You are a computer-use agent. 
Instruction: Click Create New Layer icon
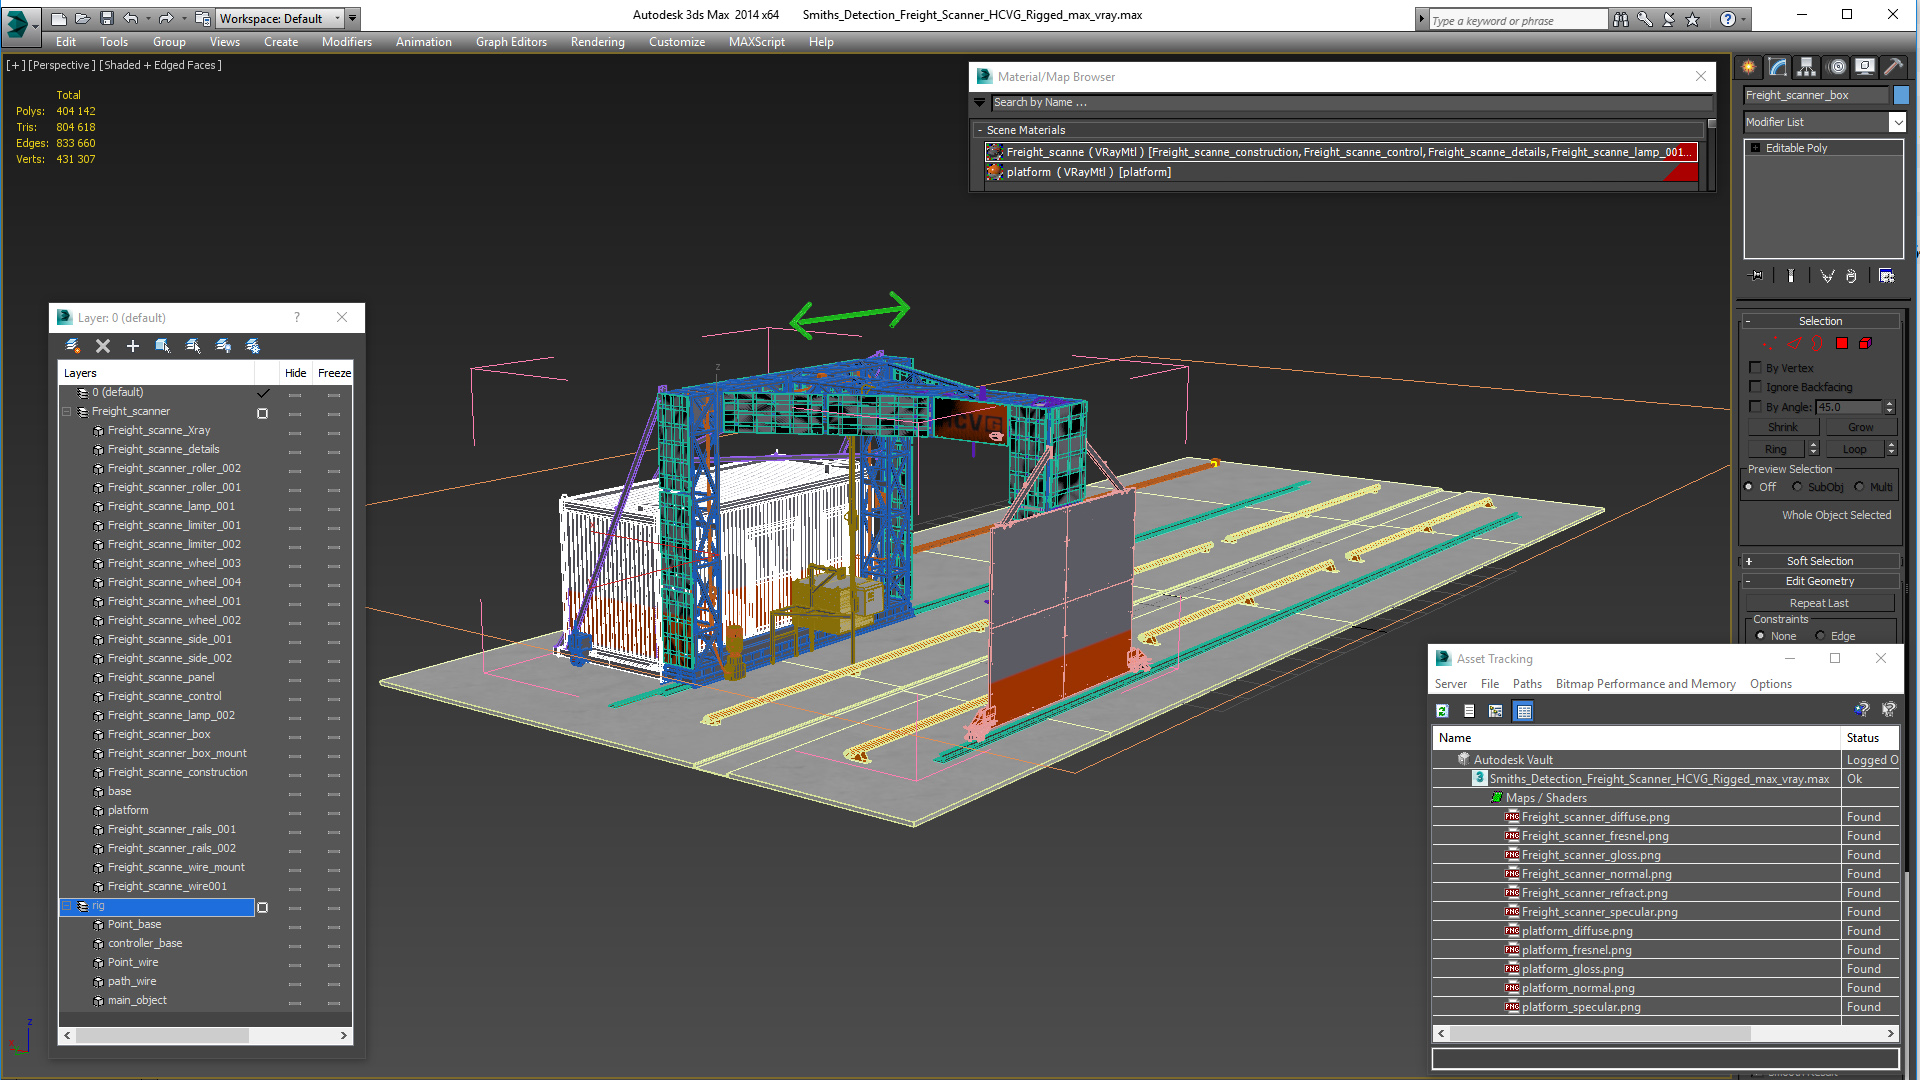(x=73, y=346)
